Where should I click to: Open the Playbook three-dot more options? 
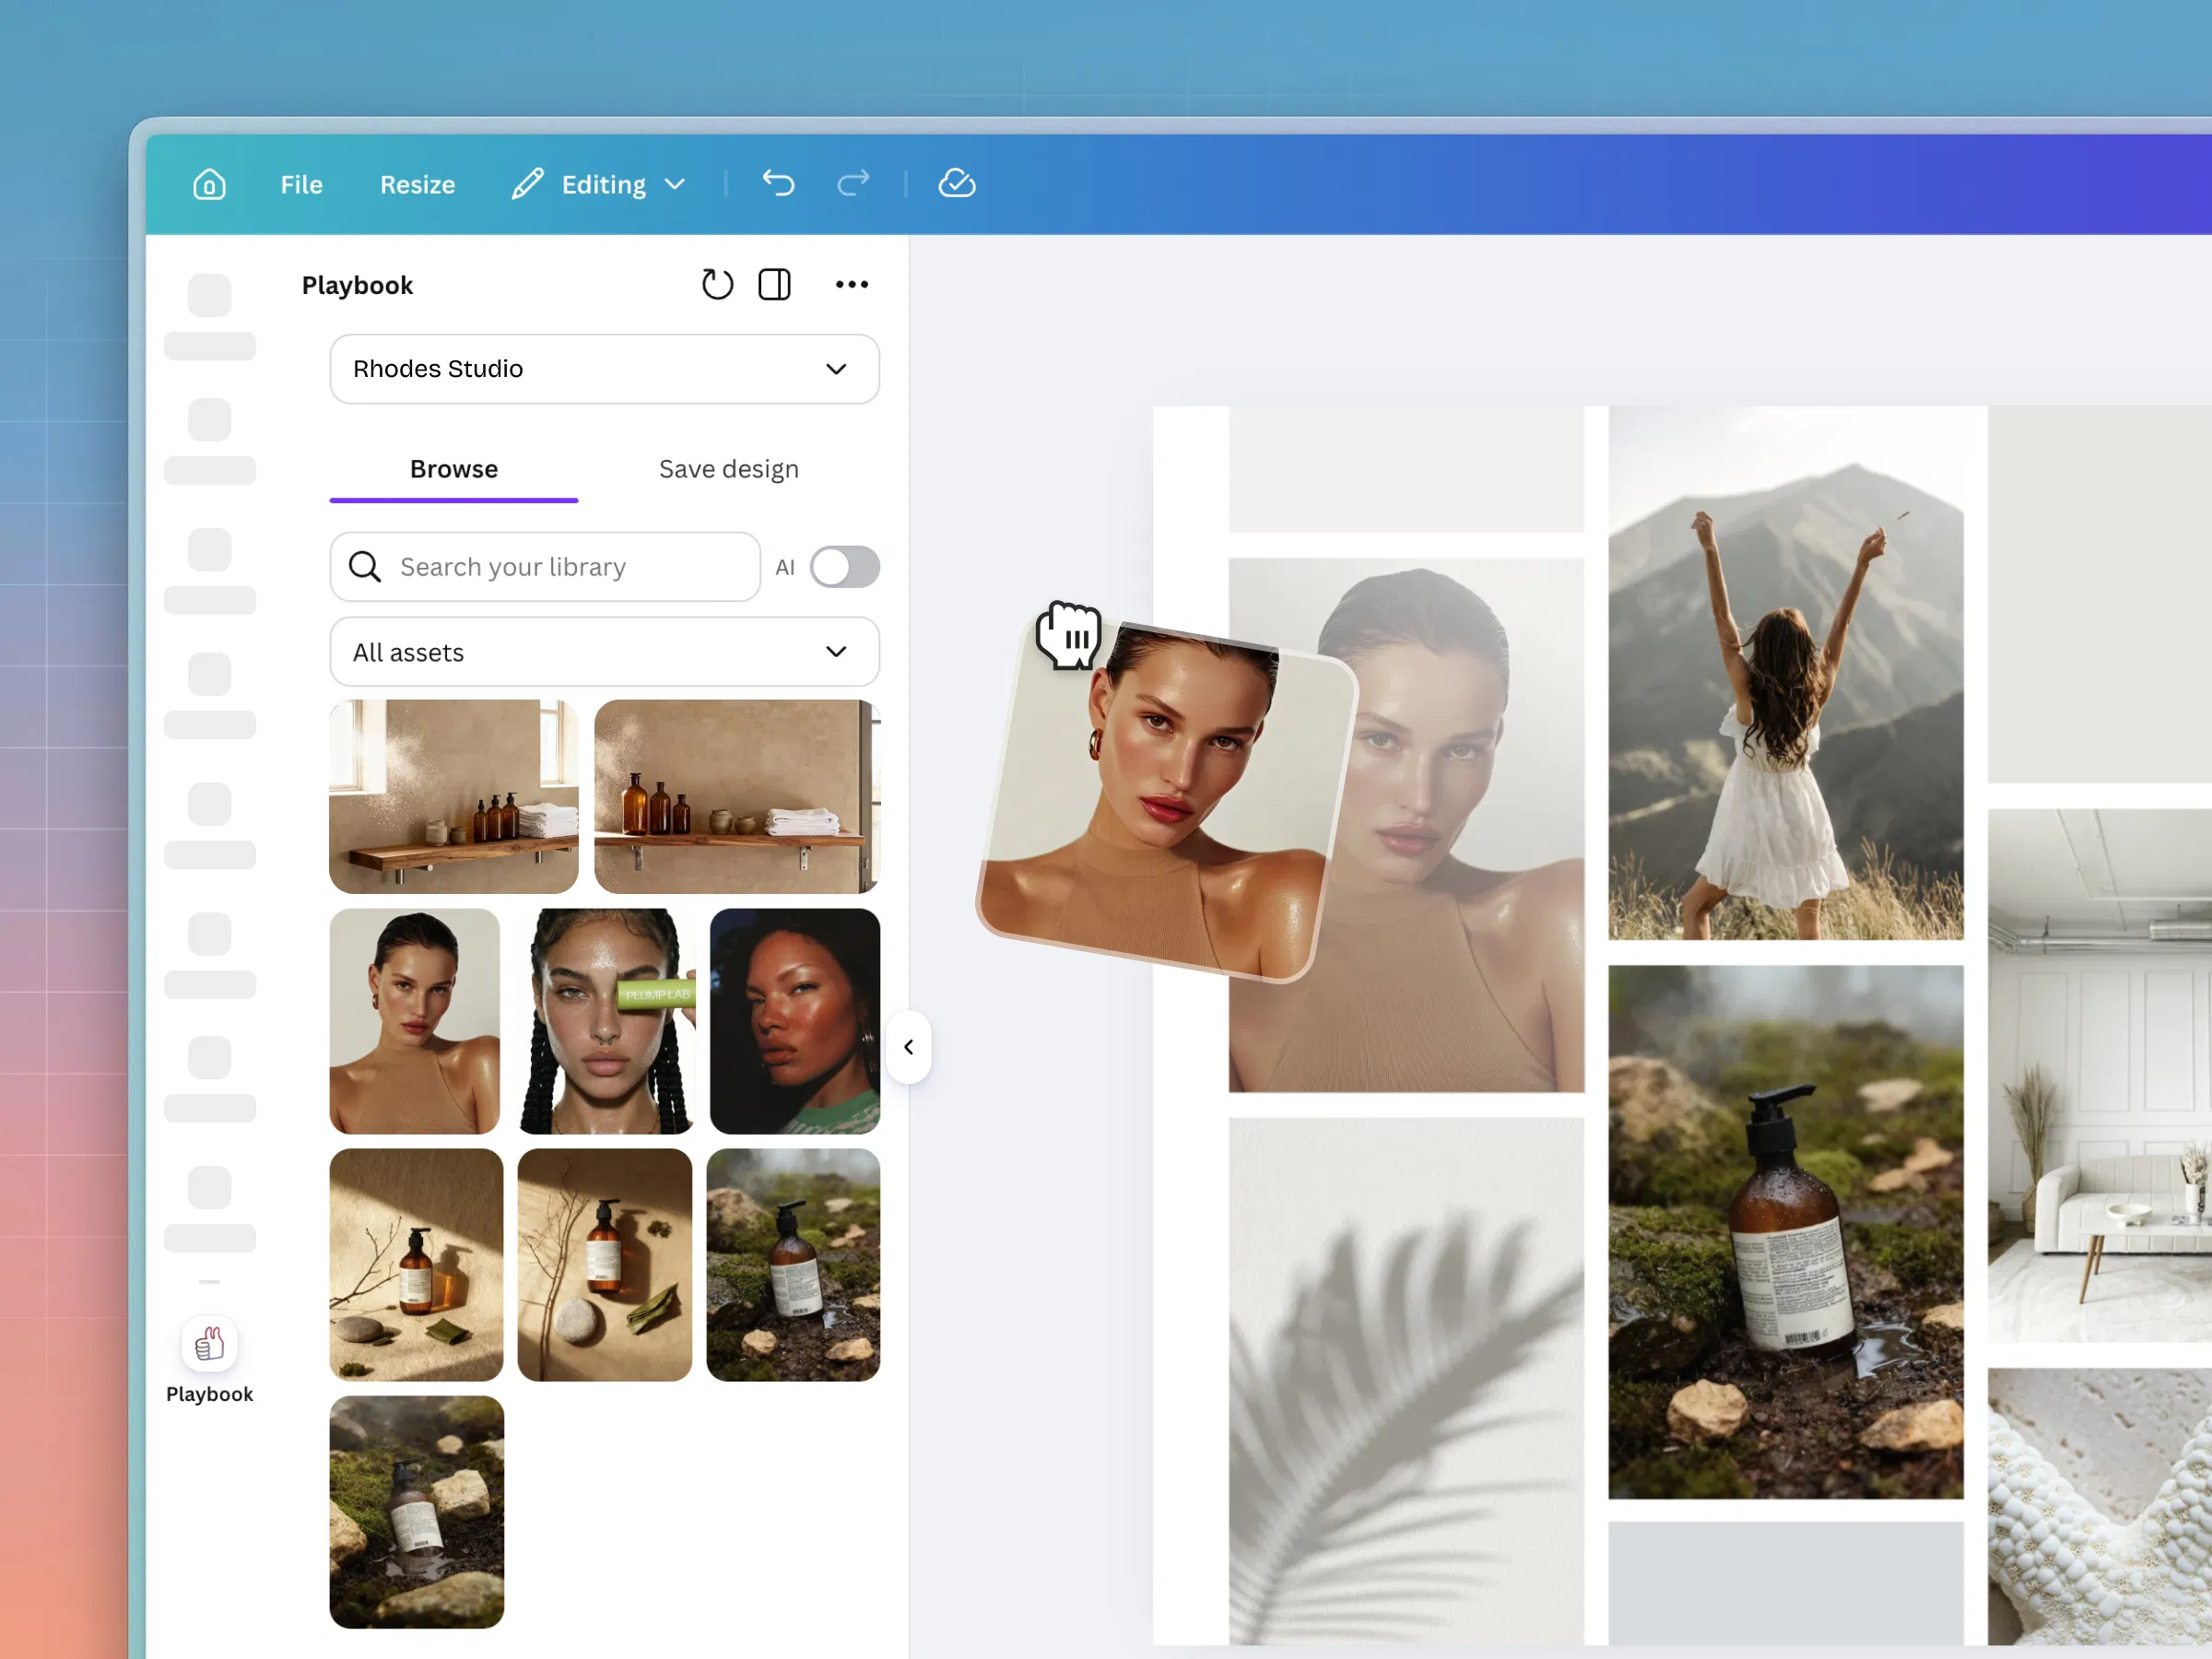pyautogui.click(x=852, y=285)
